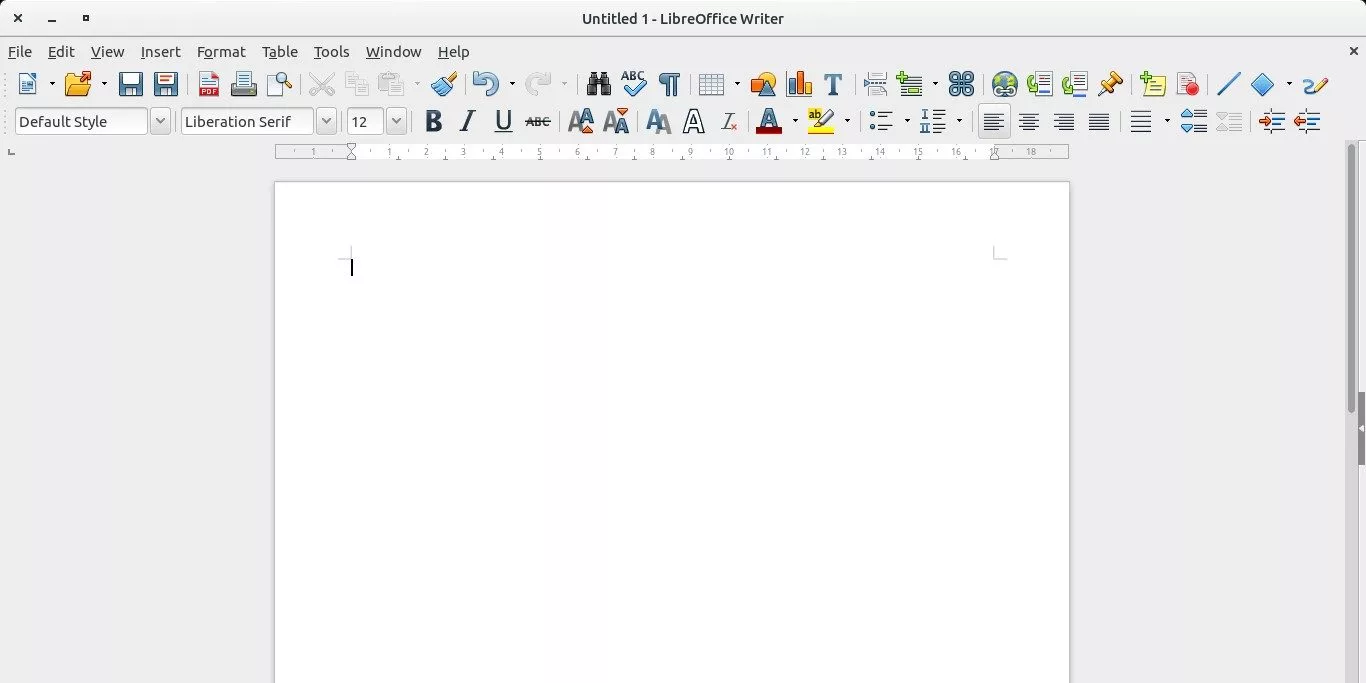
Task: Open the font size dropdown arrow
Action: click(396, 122)
